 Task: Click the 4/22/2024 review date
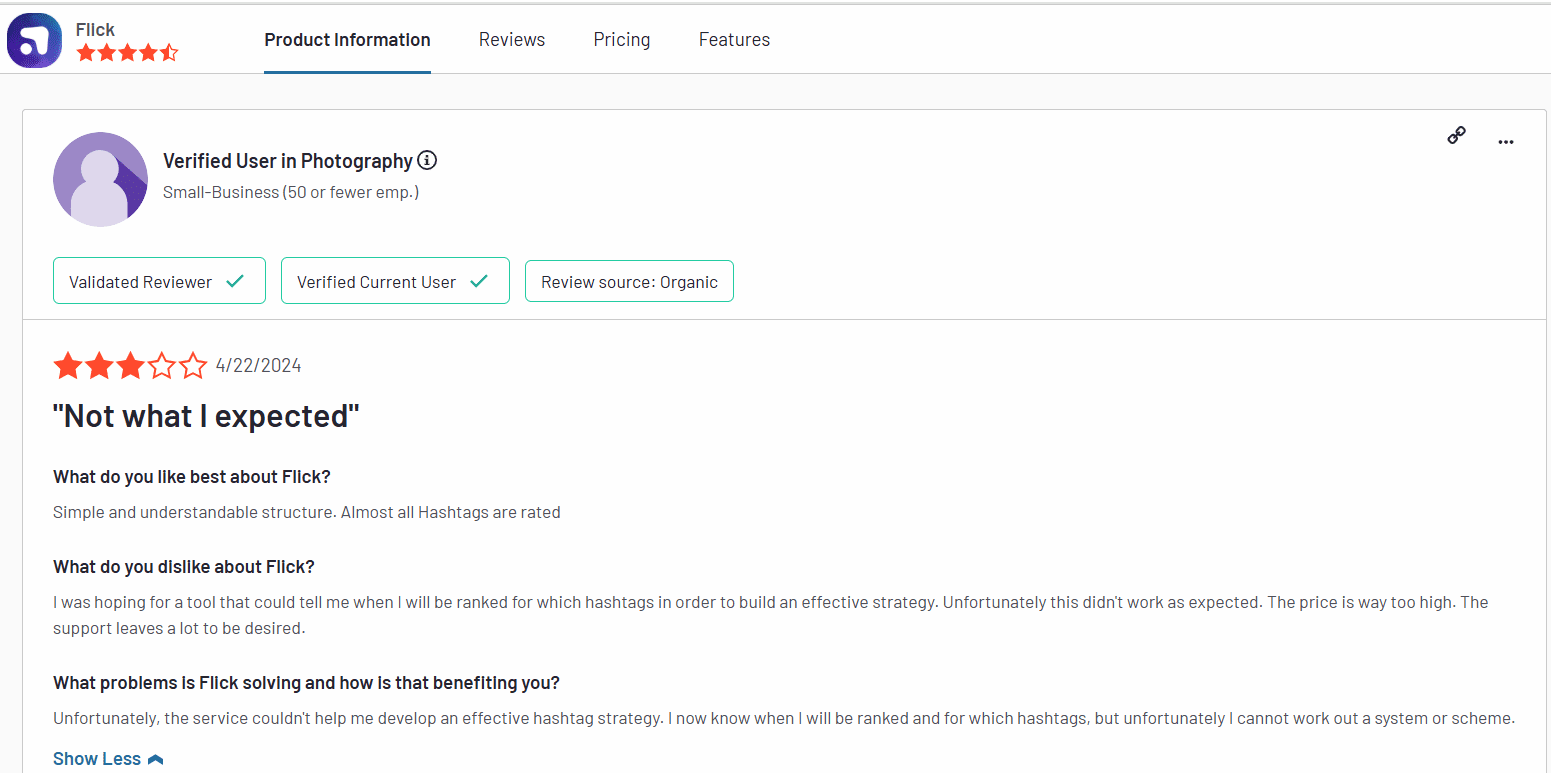pyautogui.click(x=258, y=366)
